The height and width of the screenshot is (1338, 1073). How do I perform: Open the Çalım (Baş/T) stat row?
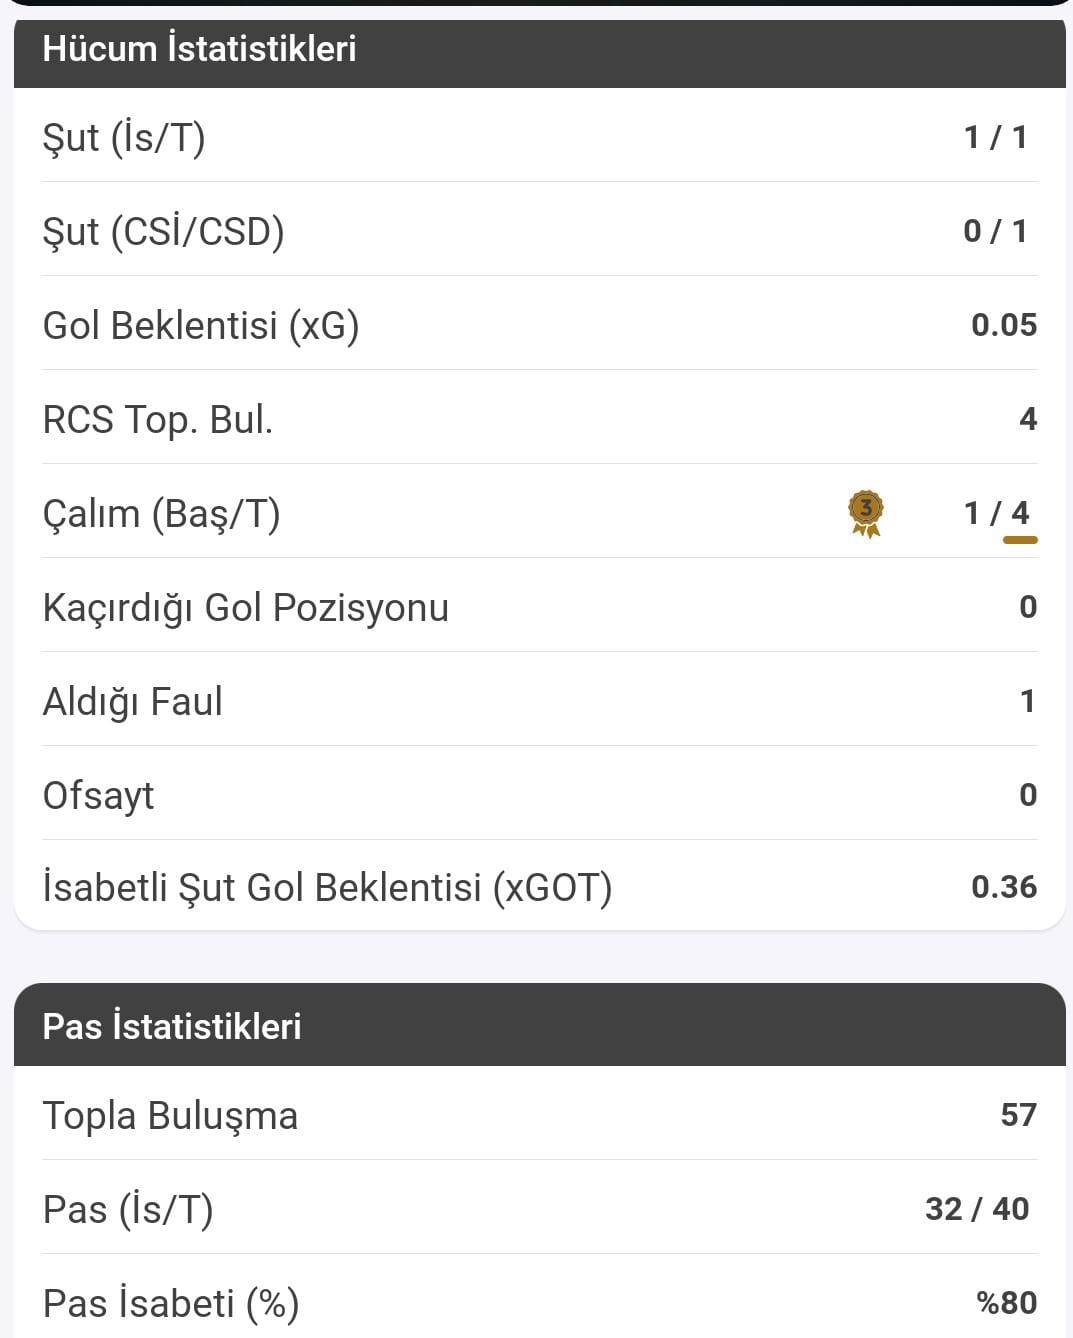(x=540, y=512)
